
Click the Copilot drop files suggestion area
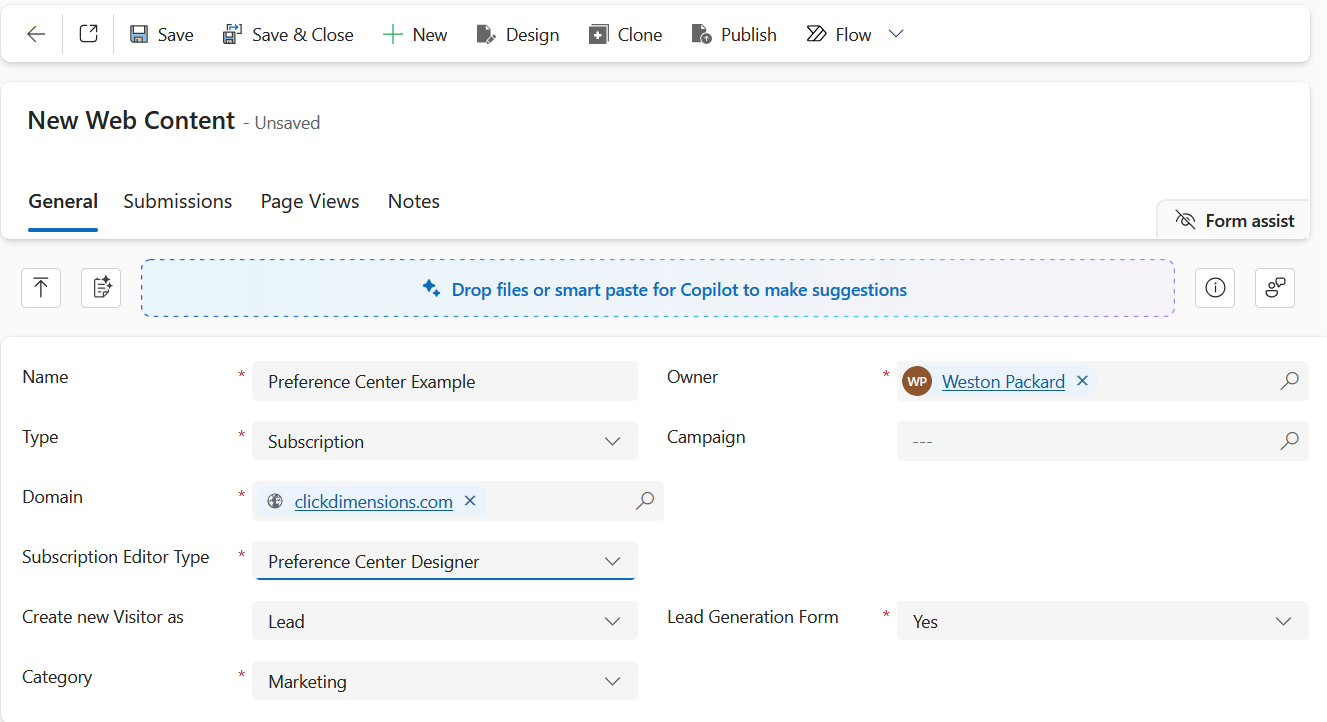(658, 288)
